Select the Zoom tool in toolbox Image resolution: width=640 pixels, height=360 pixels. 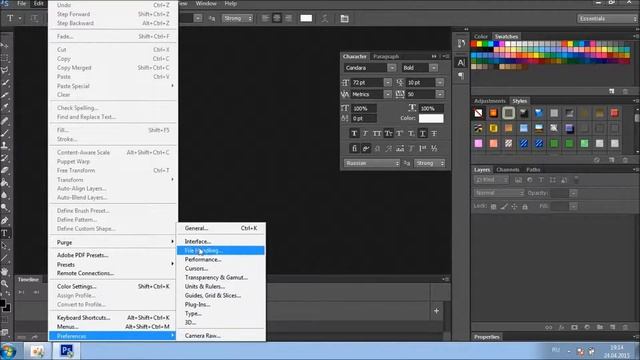pyautogui.click(x=5, y=284)
